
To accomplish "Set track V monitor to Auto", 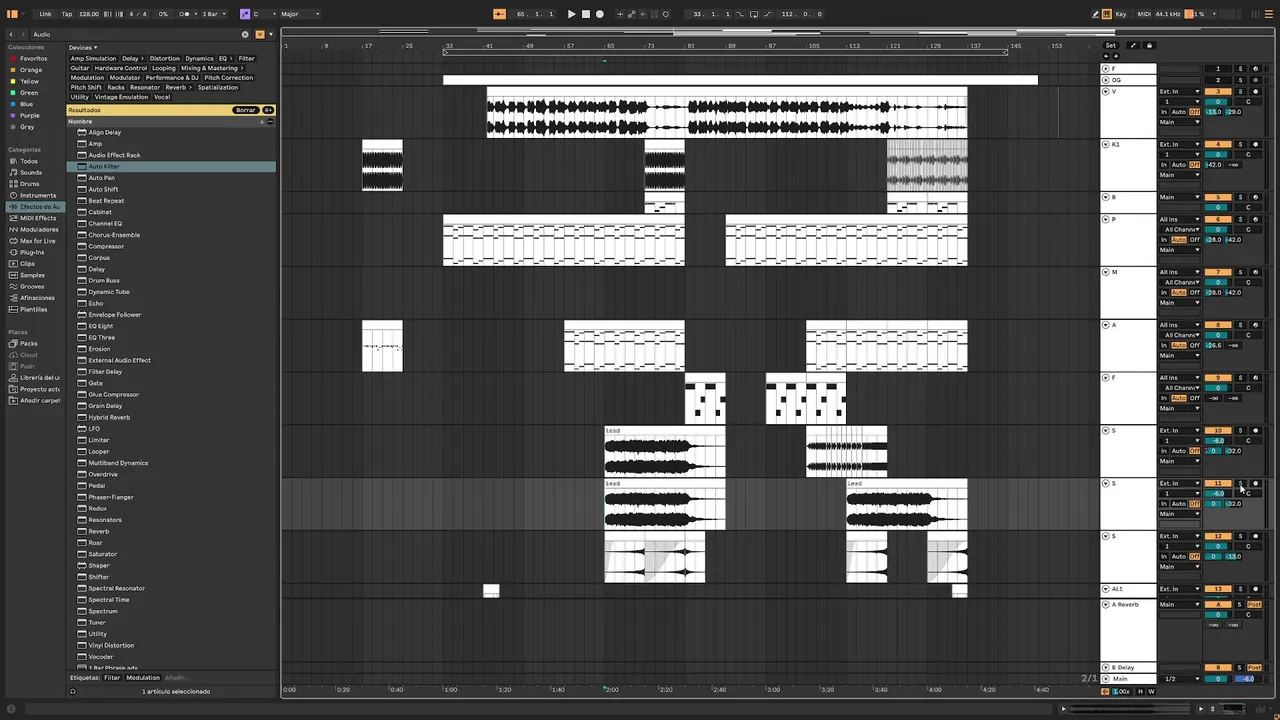I will tap(1179, 112).
